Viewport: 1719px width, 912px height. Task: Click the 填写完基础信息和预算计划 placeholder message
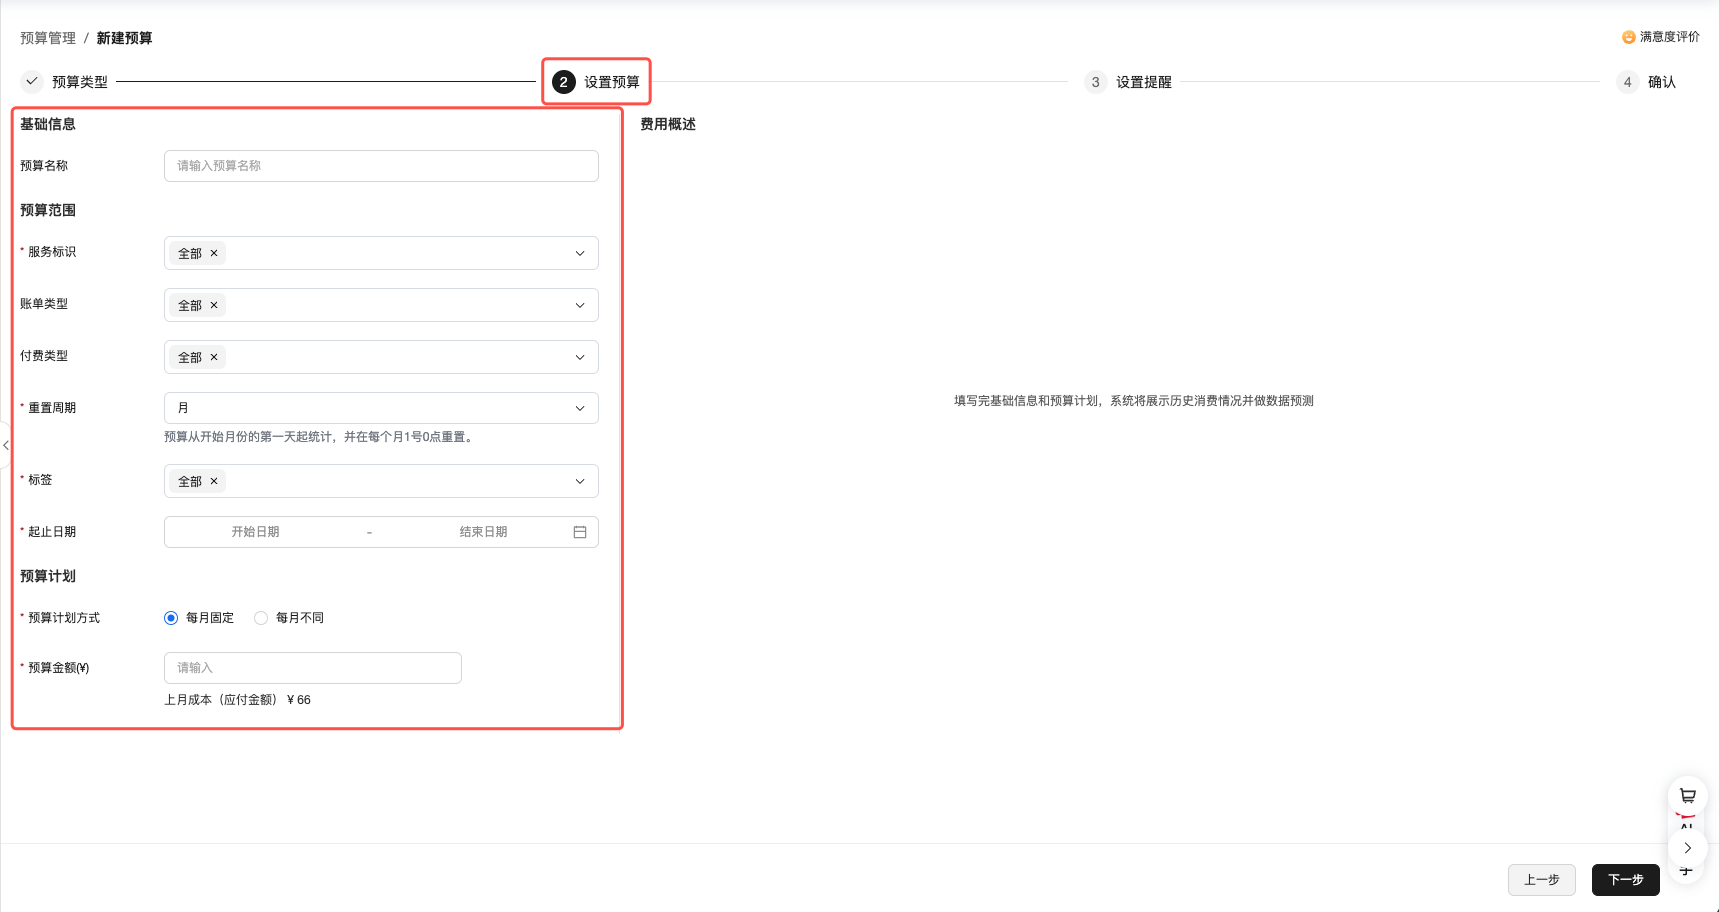pyautogui.click(x=1134, y=401)
